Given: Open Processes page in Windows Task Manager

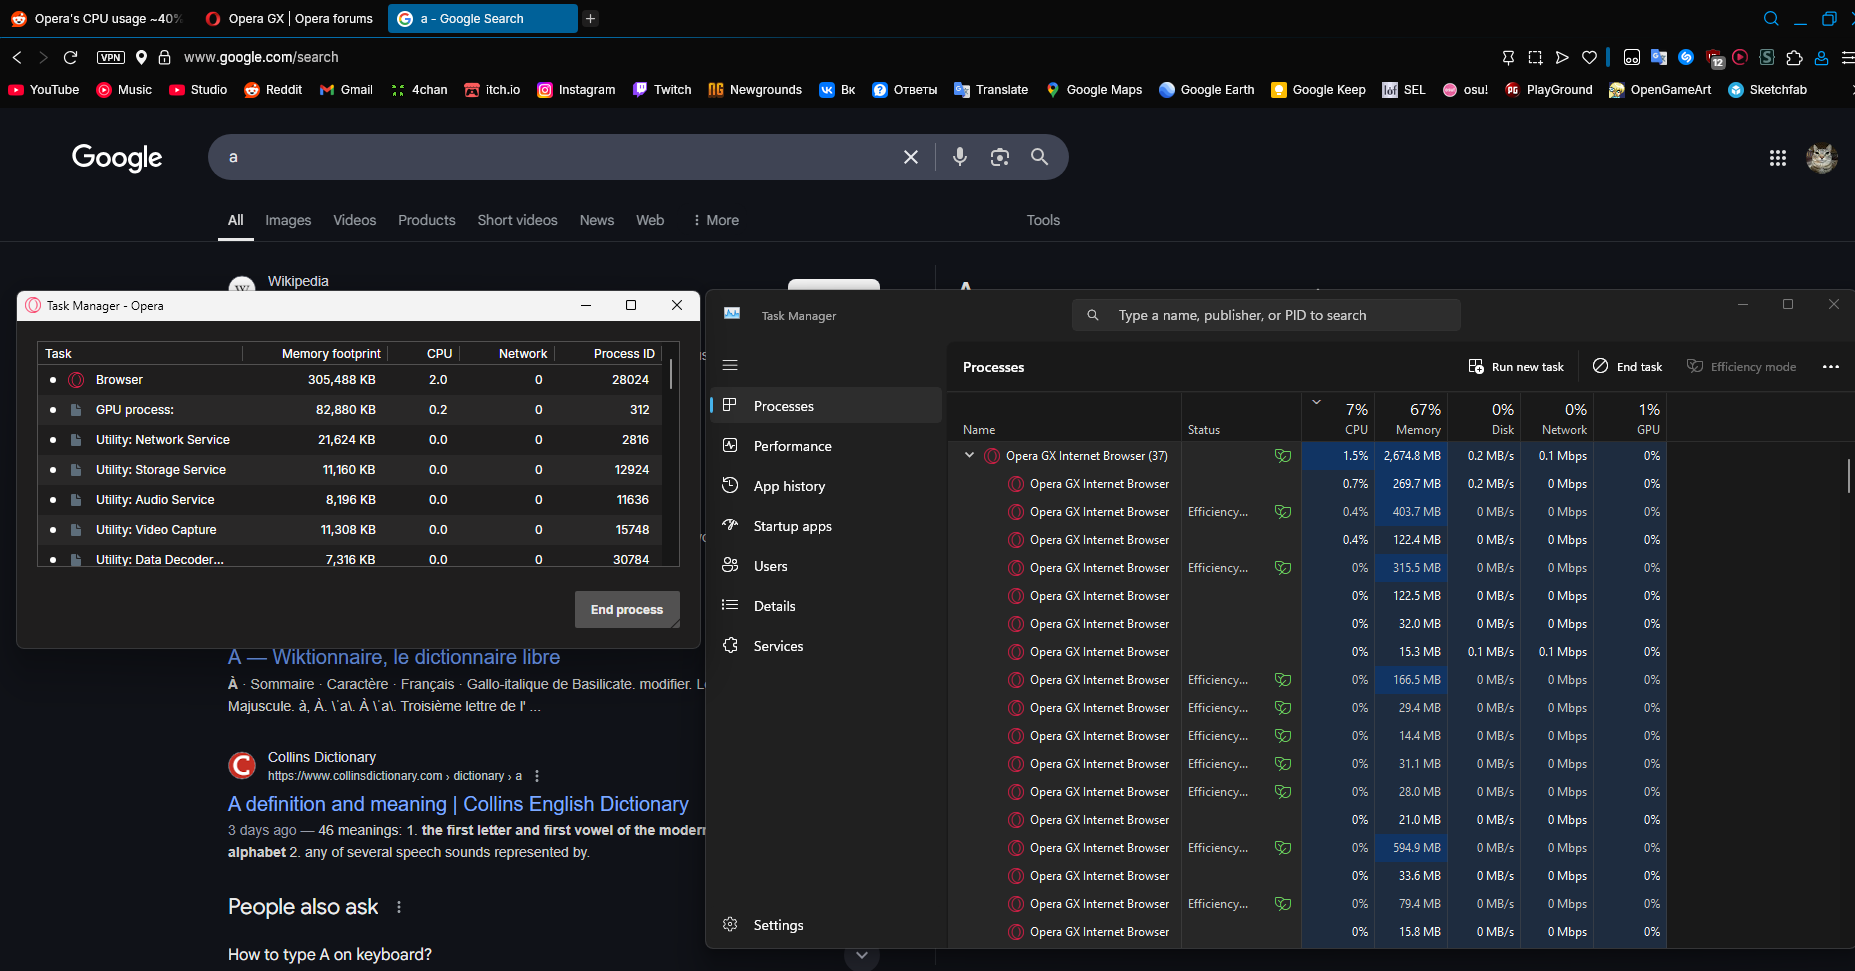Looking at the screenshot, I should [x=826, y=405].
